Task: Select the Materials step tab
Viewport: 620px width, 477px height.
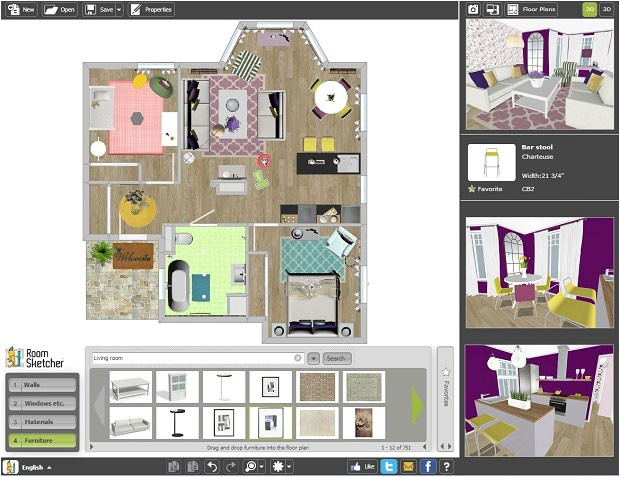Action: click(41, 421)
